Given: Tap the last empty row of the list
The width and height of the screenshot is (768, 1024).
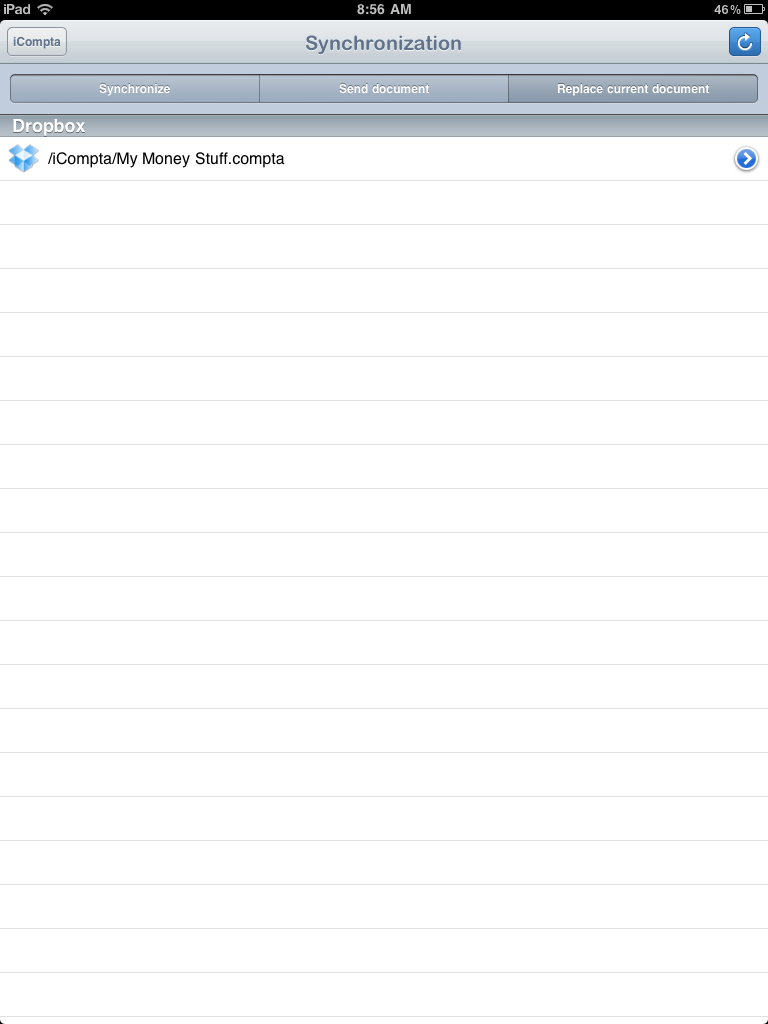Looking at the screenshot, I should coord(384,995).
